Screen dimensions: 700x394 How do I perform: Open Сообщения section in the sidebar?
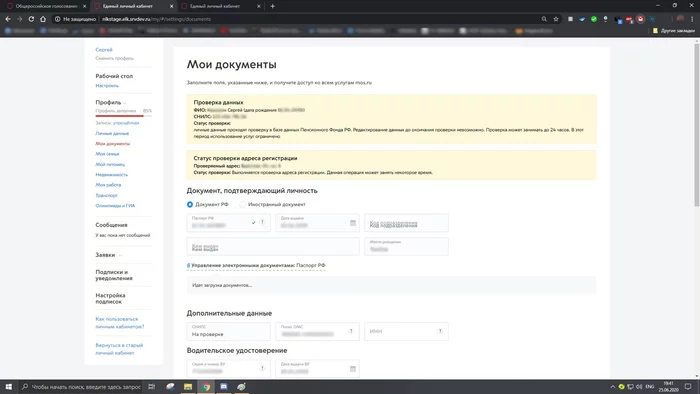[x=111, y=225]
